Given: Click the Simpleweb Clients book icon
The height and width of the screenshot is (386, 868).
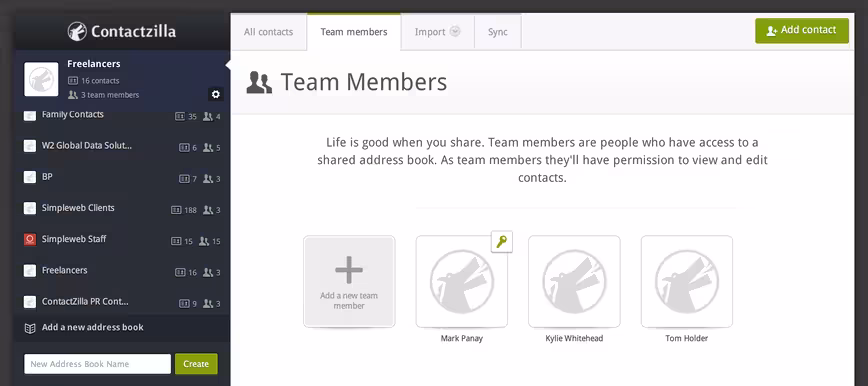Looking at the screenshot, I should point(30,208).
